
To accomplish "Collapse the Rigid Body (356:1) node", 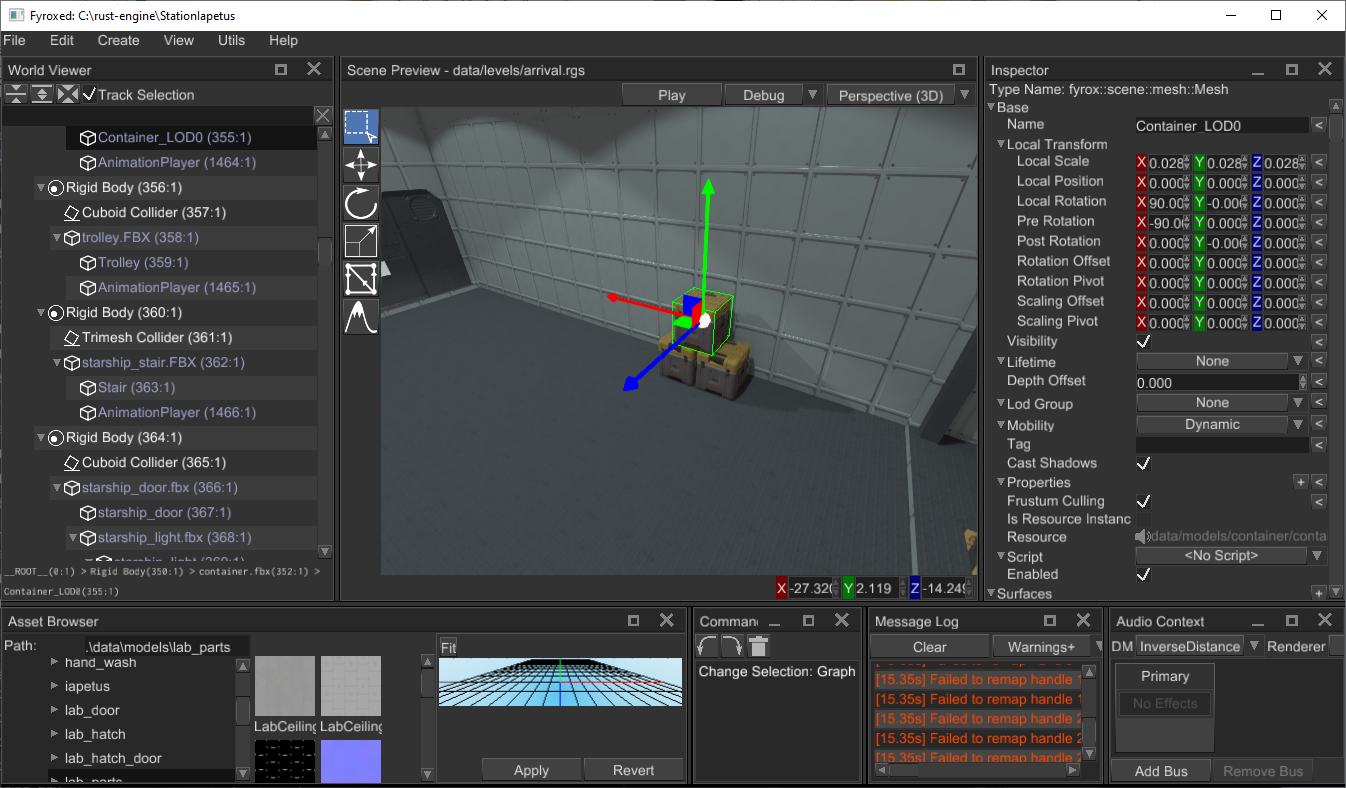I will pyautogui.click(x=41, y=187).
